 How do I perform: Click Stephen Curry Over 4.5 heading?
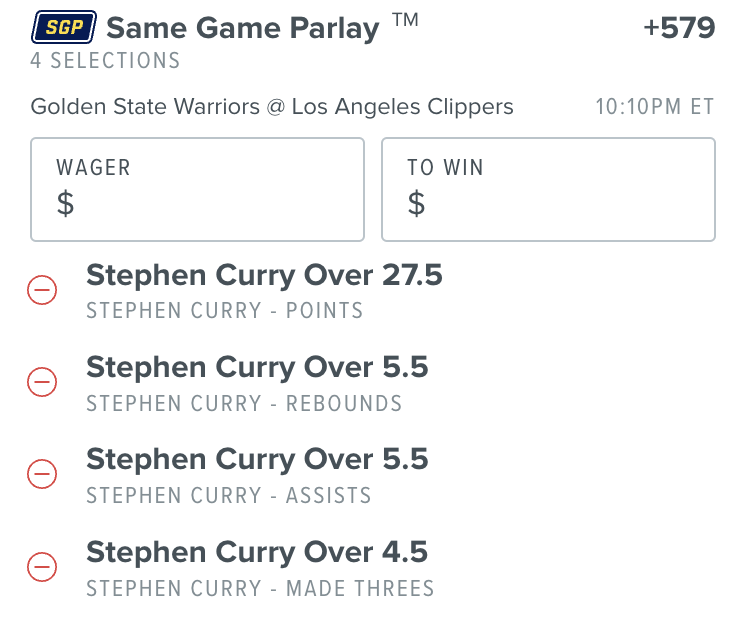pos(257,553)
